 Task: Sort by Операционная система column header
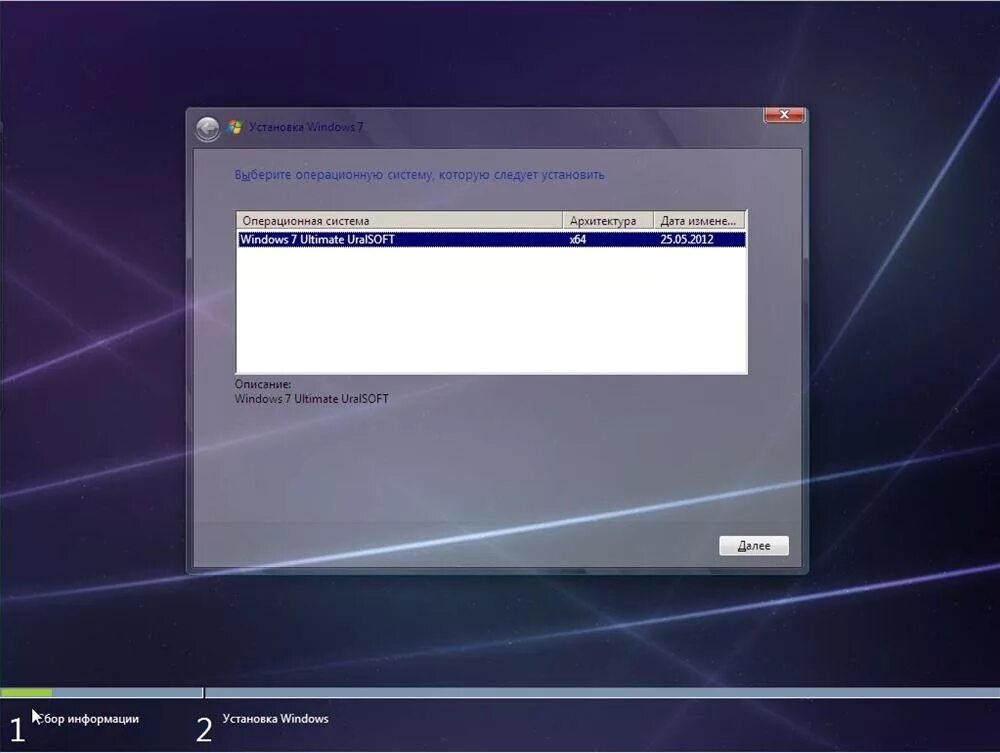(x=400, y=221)
